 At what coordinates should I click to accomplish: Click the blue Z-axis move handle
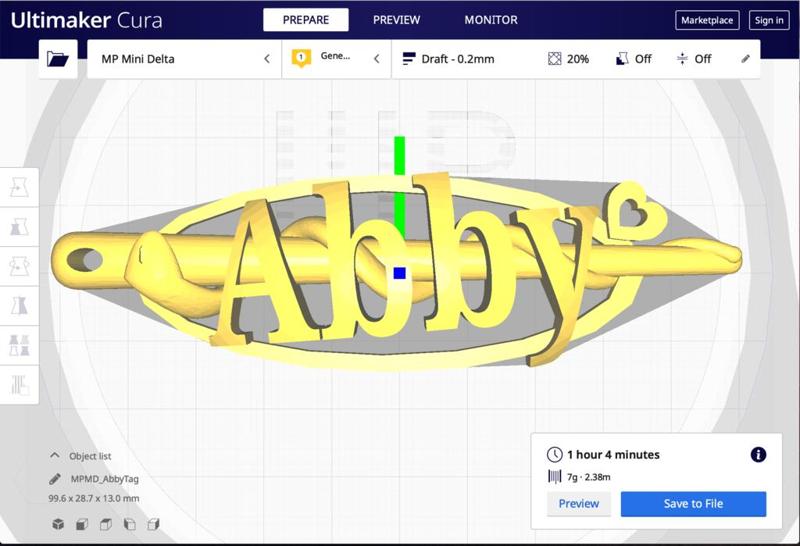[x=399, y=273]
